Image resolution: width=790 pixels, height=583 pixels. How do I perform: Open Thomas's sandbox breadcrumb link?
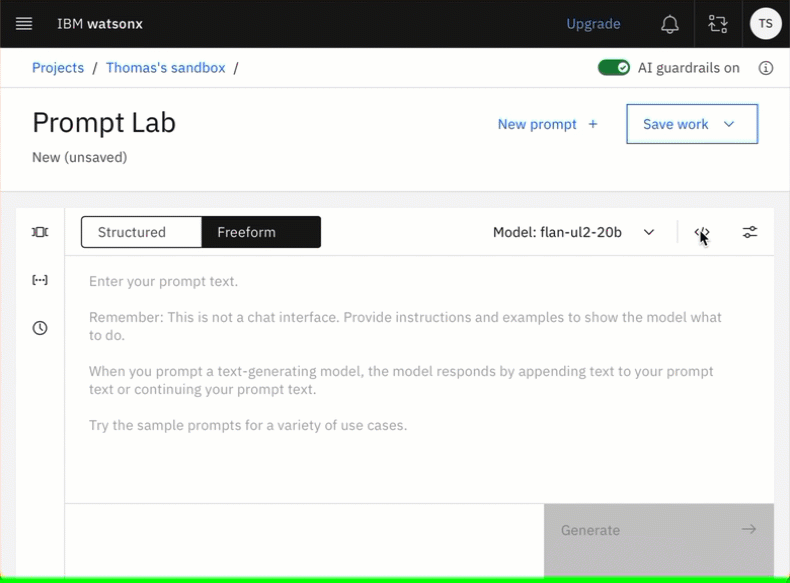[x=166, y=68]
